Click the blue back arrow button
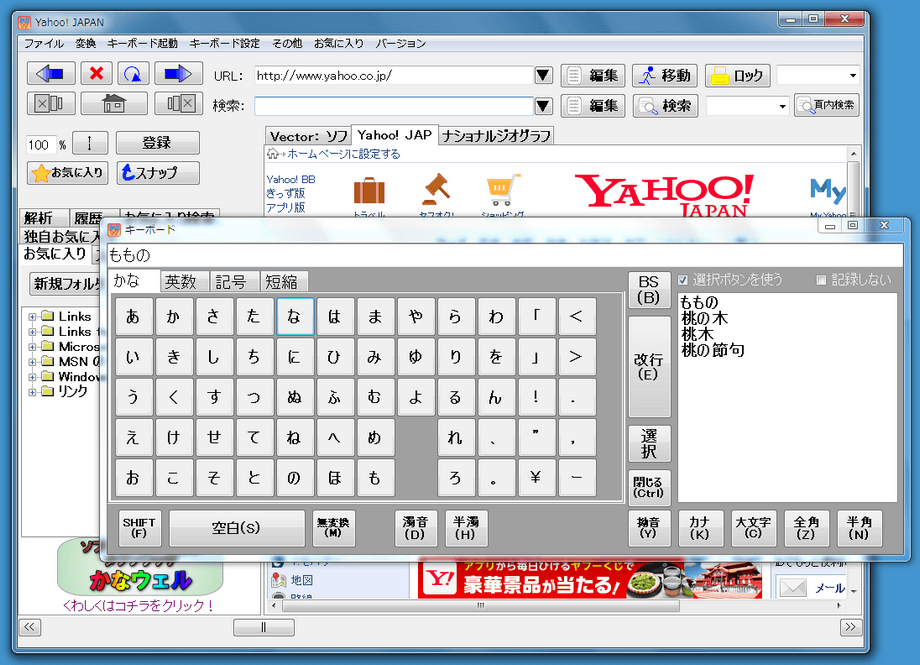This screenshot has width=920, height=665. 50,74
